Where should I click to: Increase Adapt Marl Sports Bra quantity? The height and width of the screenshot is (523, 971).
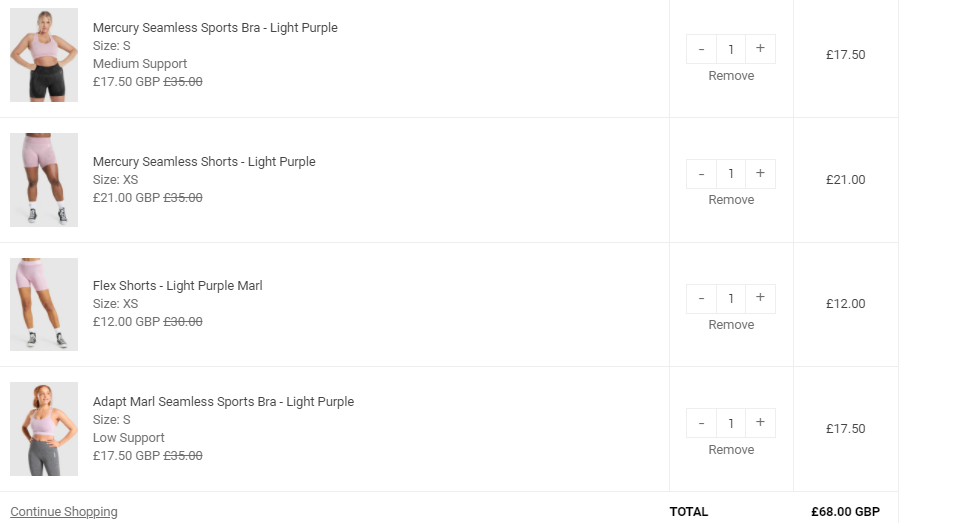[760, 423]
